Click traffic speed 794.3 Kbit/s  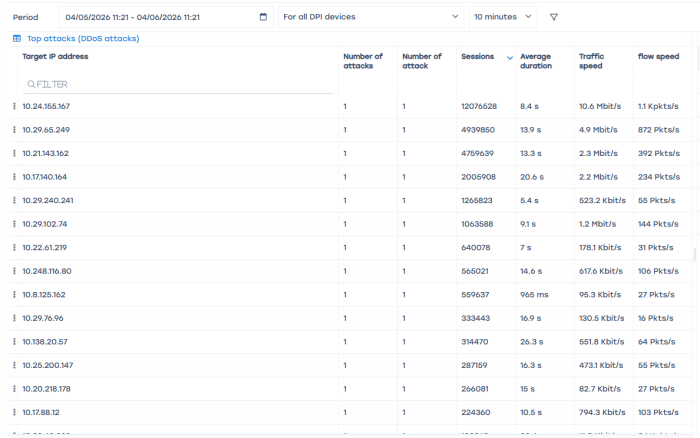pyautogui.click(x=602, y=413)
